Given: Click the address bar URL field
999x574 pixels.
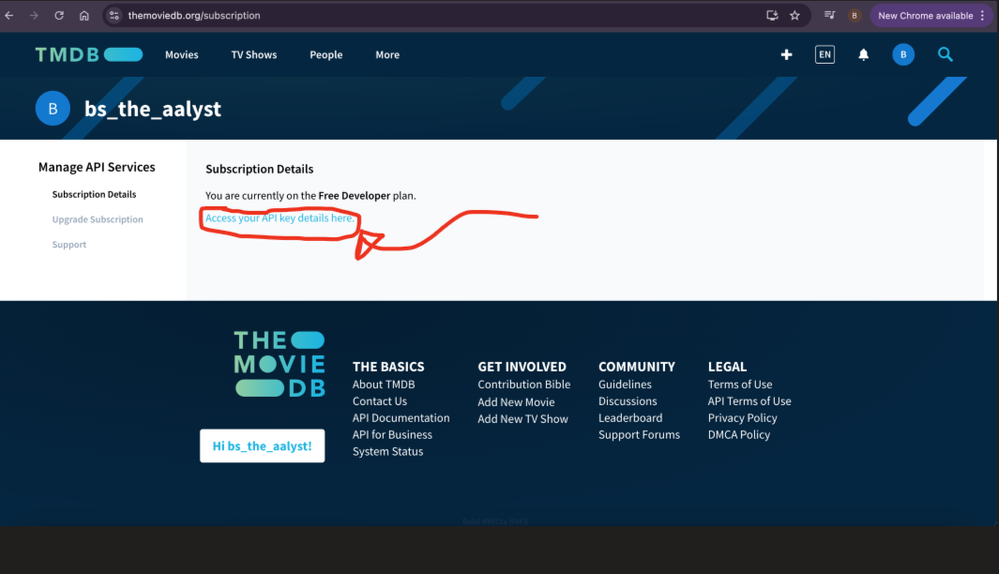Looking at the screenshot, I should click(400, 16).
